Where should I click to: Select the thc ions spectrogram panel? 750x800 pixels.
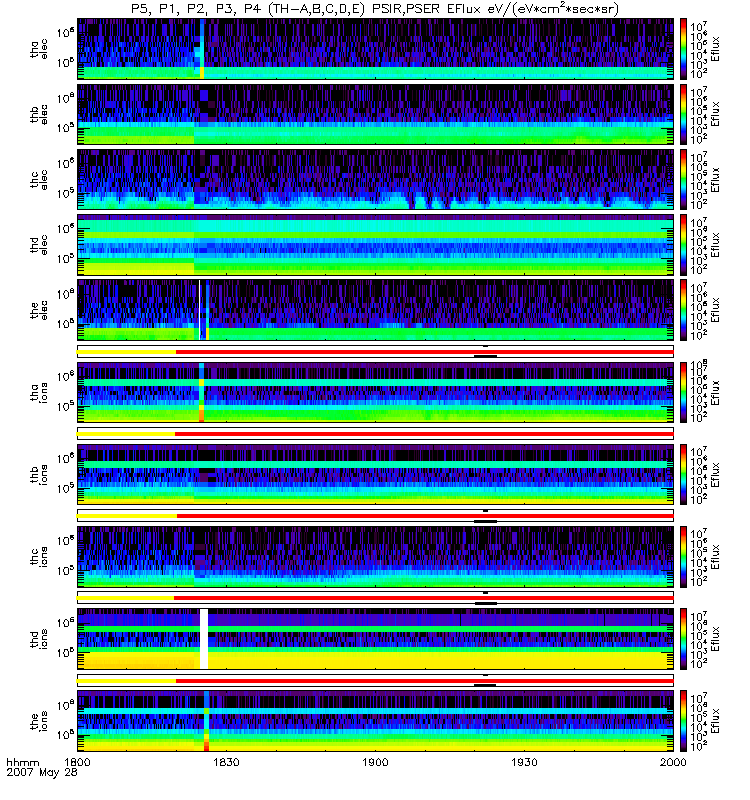(375, 555)
